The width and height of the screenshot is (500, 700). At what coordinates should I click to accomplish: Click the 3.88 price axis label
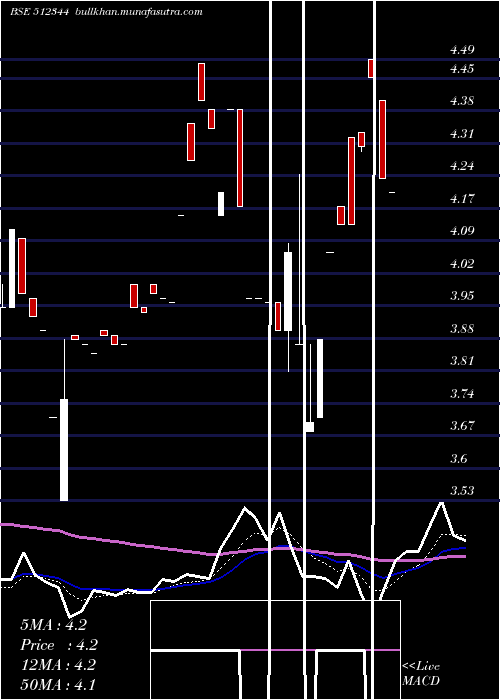(462, 329)
